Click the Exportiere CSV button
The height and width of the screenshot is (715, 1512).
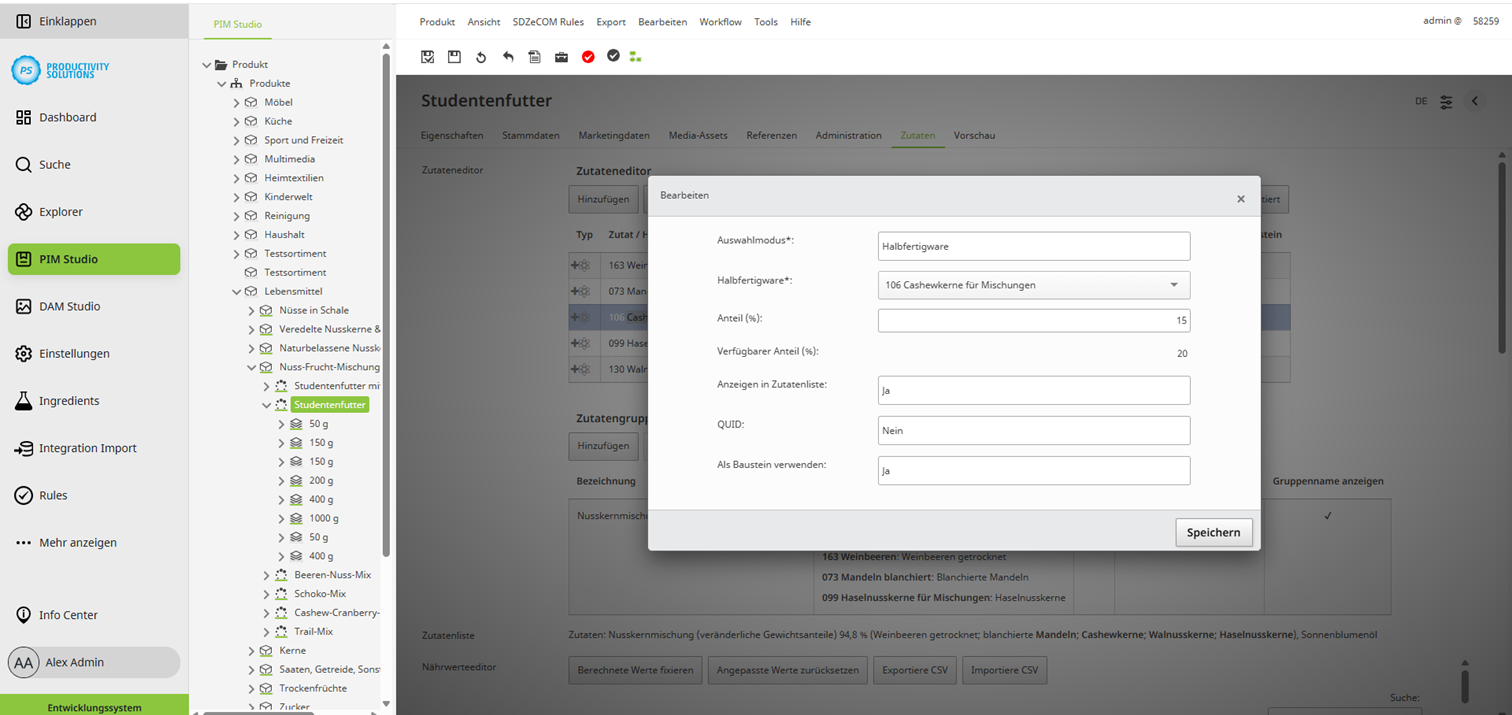[x=914, y=670]
